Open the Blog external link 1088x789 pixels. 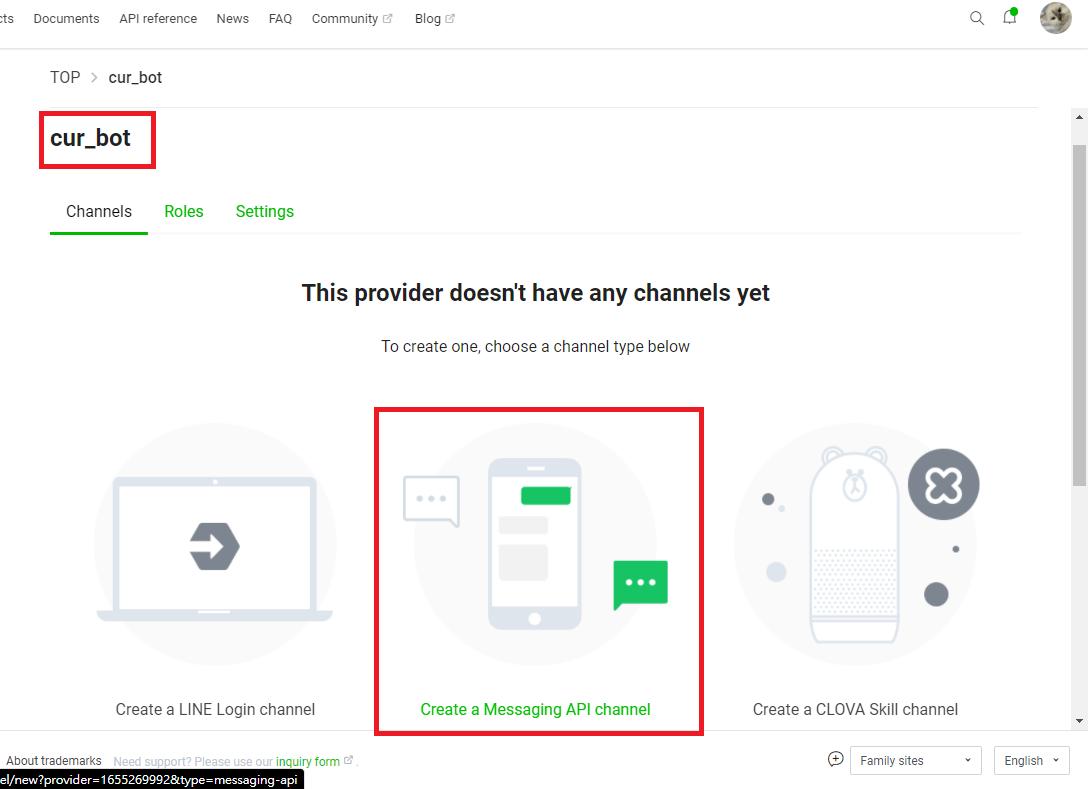[x=434, y=19]
